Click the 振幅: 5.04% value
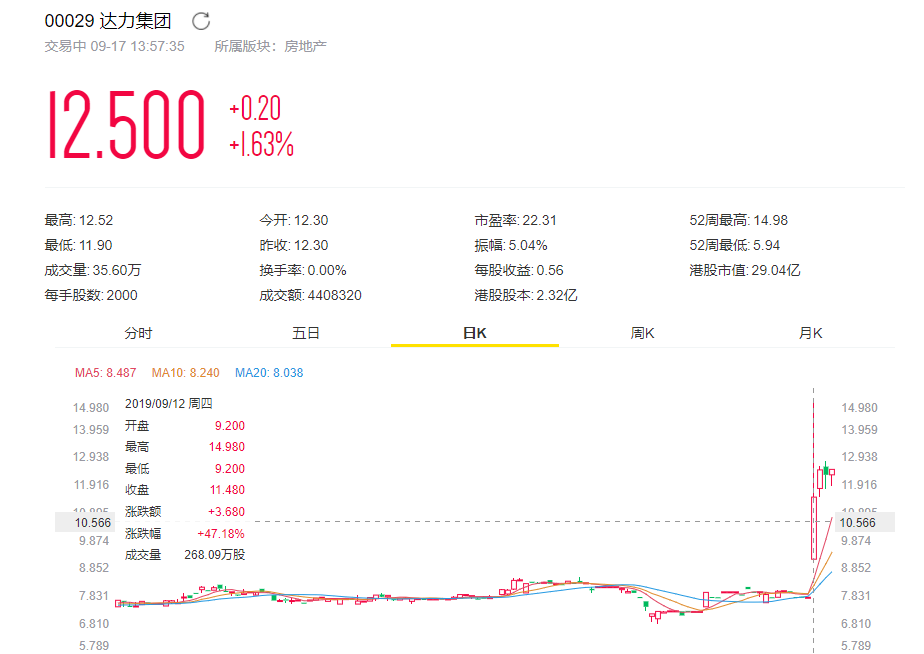924x654 pixels. pos(510,245)
